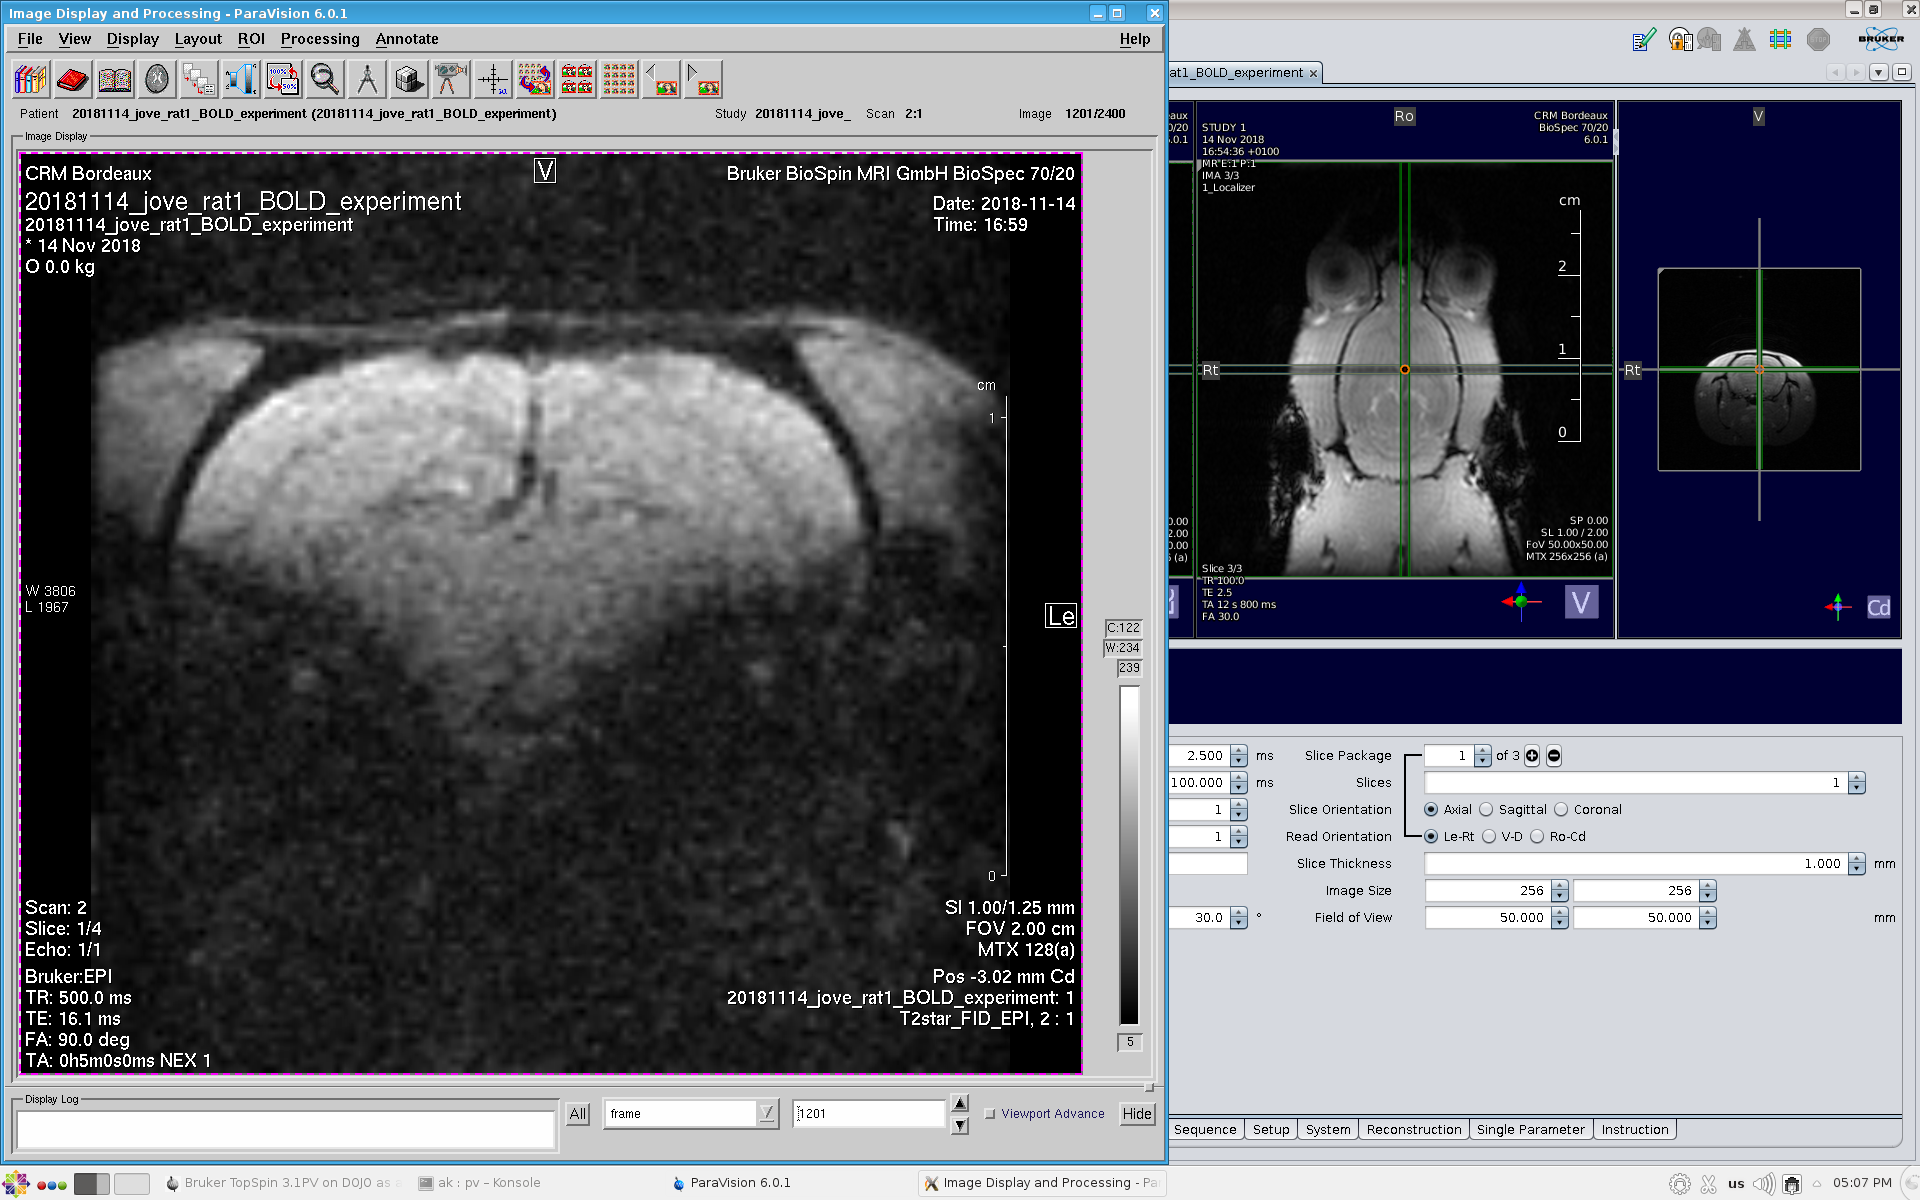This screenshot has height=1200, width=1920.
Task: Enable the Viewport Advance checkbox
Action: [x=990, y=1114]
